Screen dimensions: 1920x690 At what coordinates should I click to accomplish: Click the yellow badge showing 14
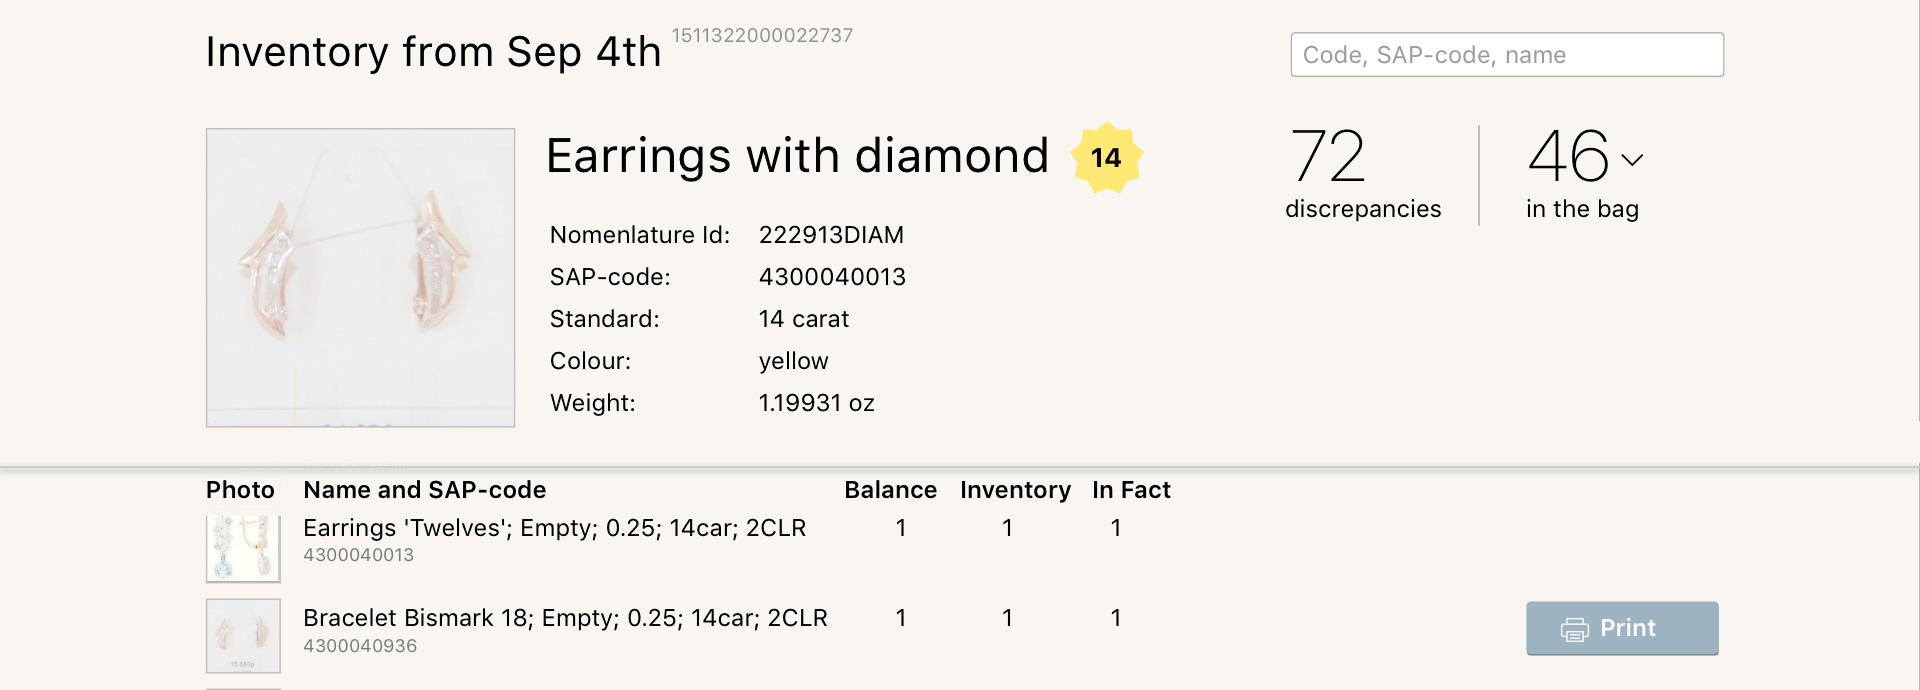pyautogui.click(x=1106, y=158)
